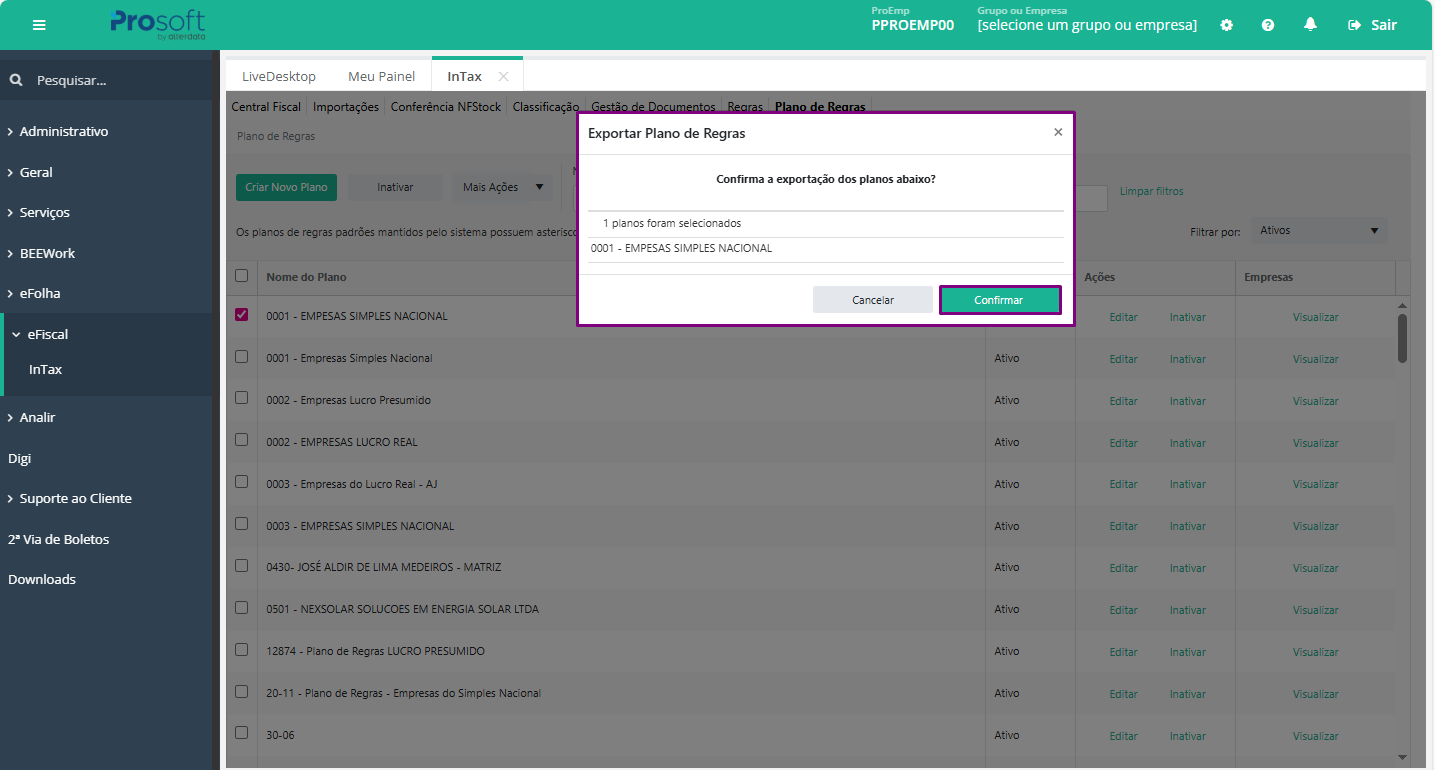Open Digi in the sidebar
The width and height of the screenshot is (1435, 770).
pyautogui.click(x=20, y=458)
